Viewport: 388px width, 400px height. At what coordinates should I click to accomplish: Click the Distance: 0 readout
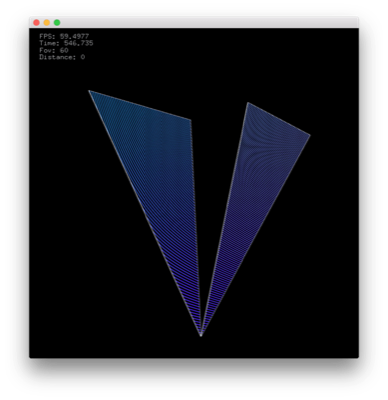(62, 57)
